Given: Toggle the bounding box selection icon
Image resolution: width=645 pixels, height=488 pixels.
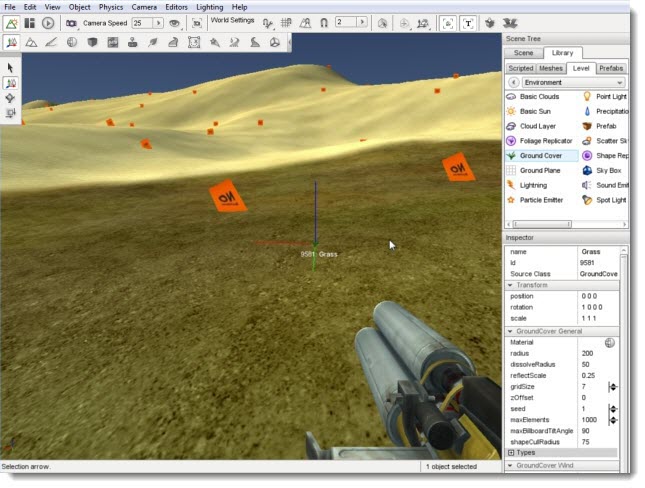Looking at the screenshot, I should pos(382,23).
